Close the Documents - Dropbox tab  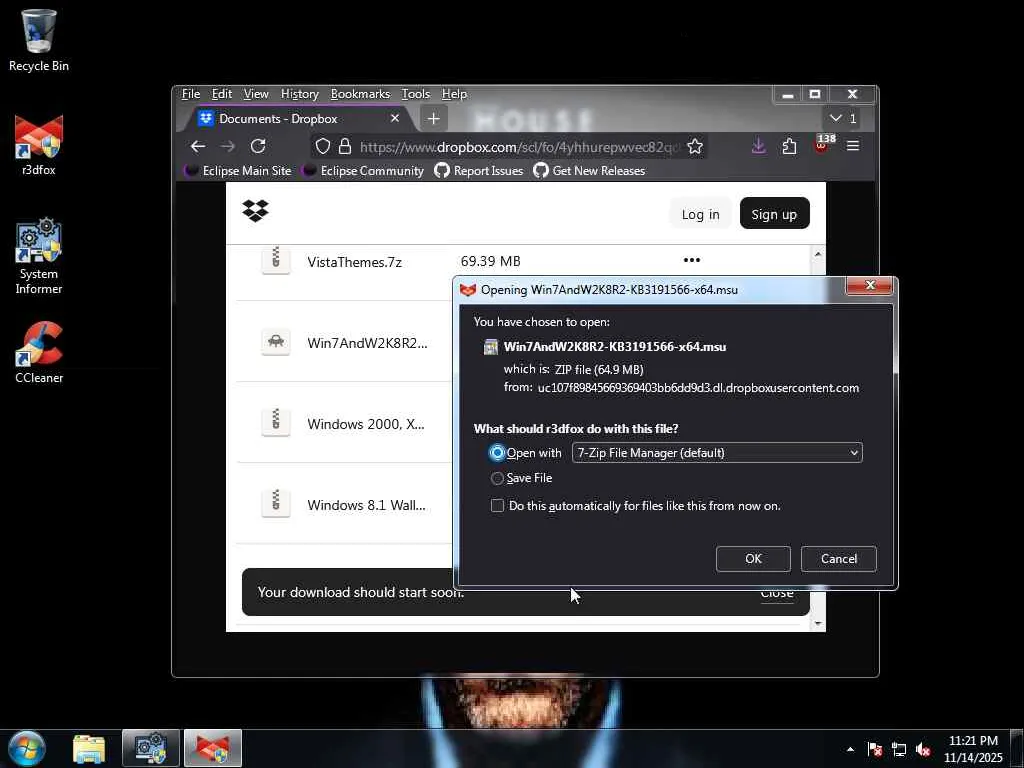coord(394,118)
